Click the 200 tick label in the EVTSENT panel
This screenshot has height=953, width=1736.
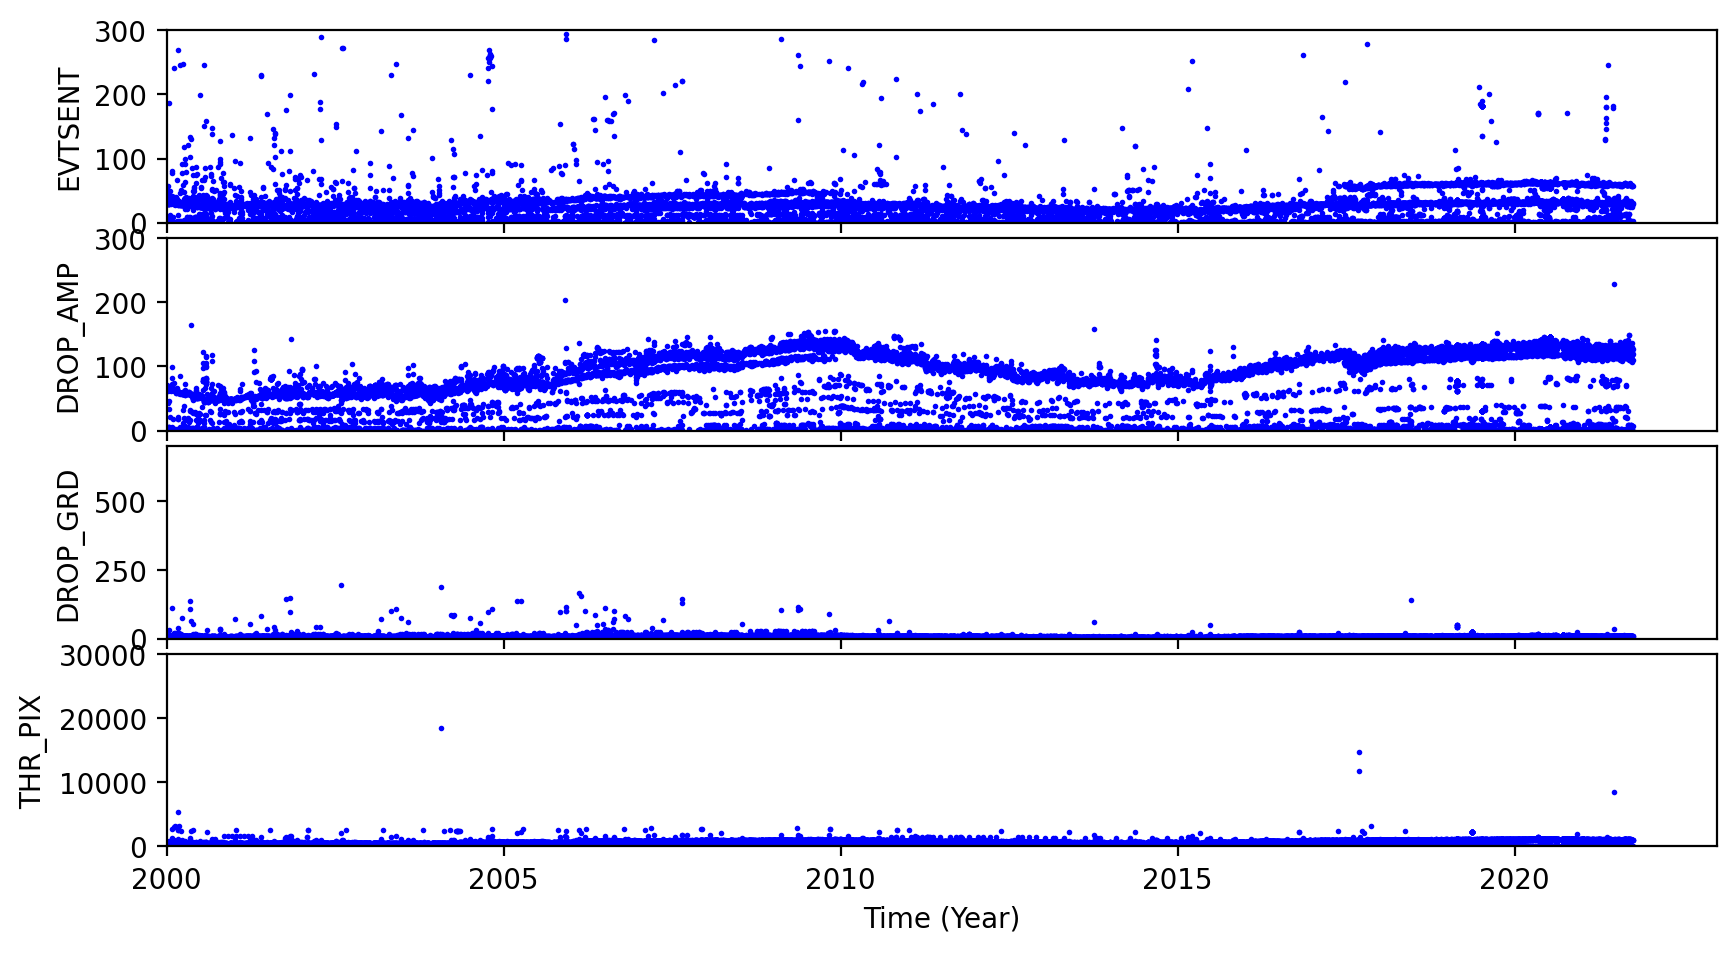(121, 95)
